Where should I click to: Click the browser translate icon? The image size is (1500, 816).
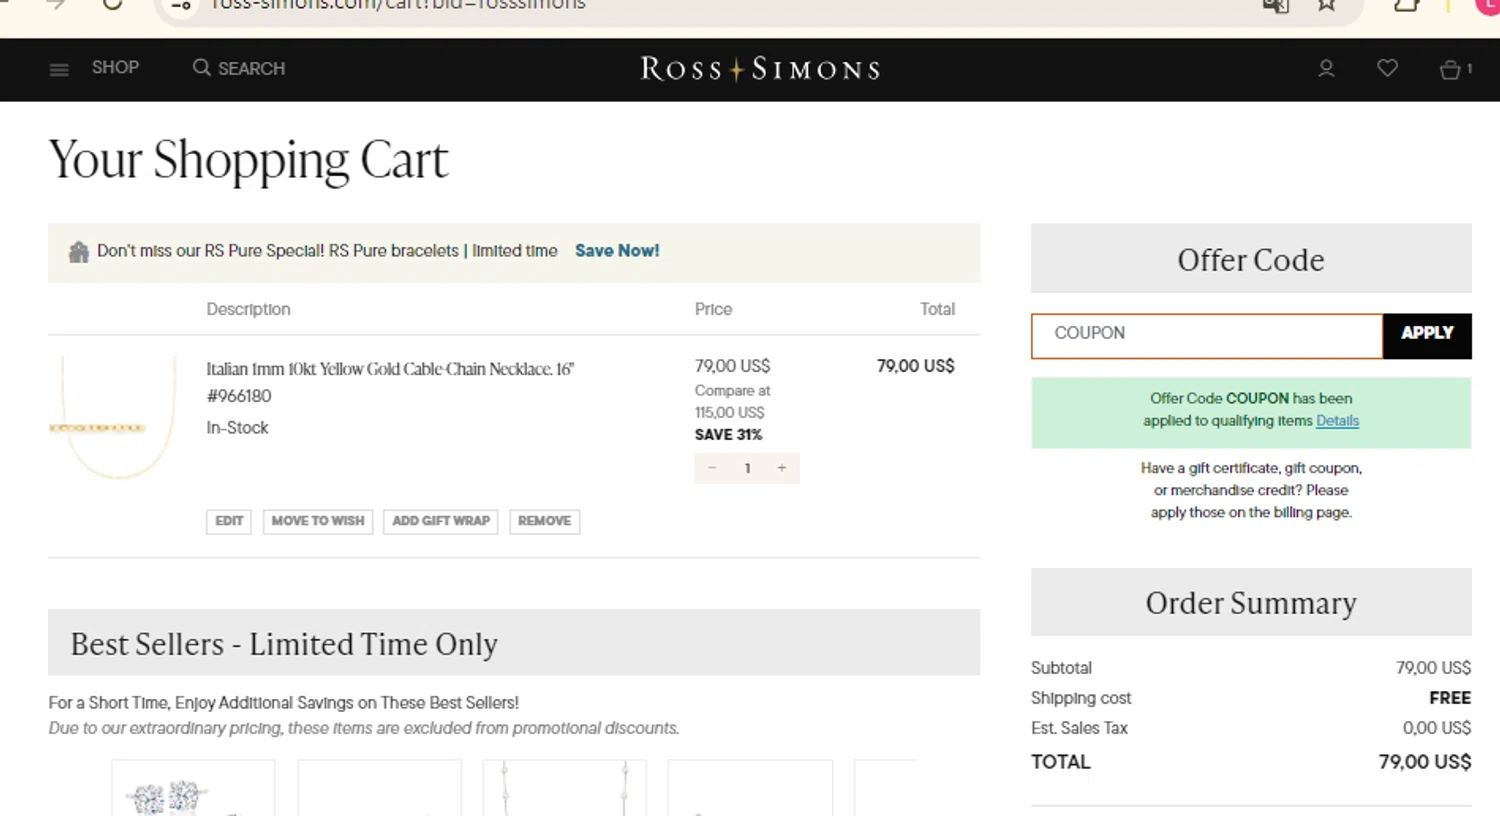(x=1276, y=6)
